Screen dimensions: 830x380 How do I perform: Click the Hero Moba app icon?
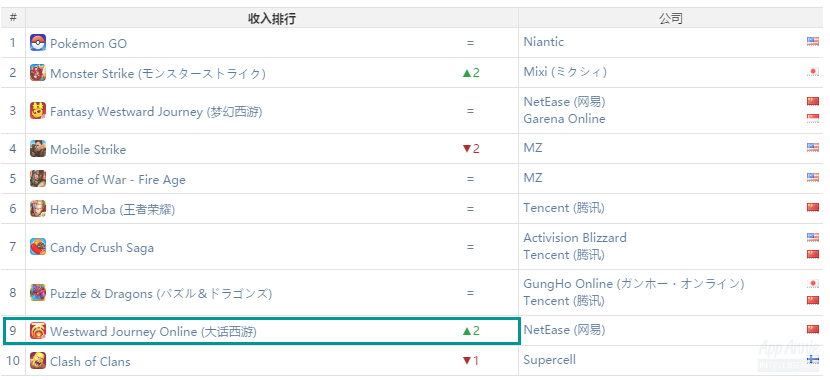pos(38,209)
